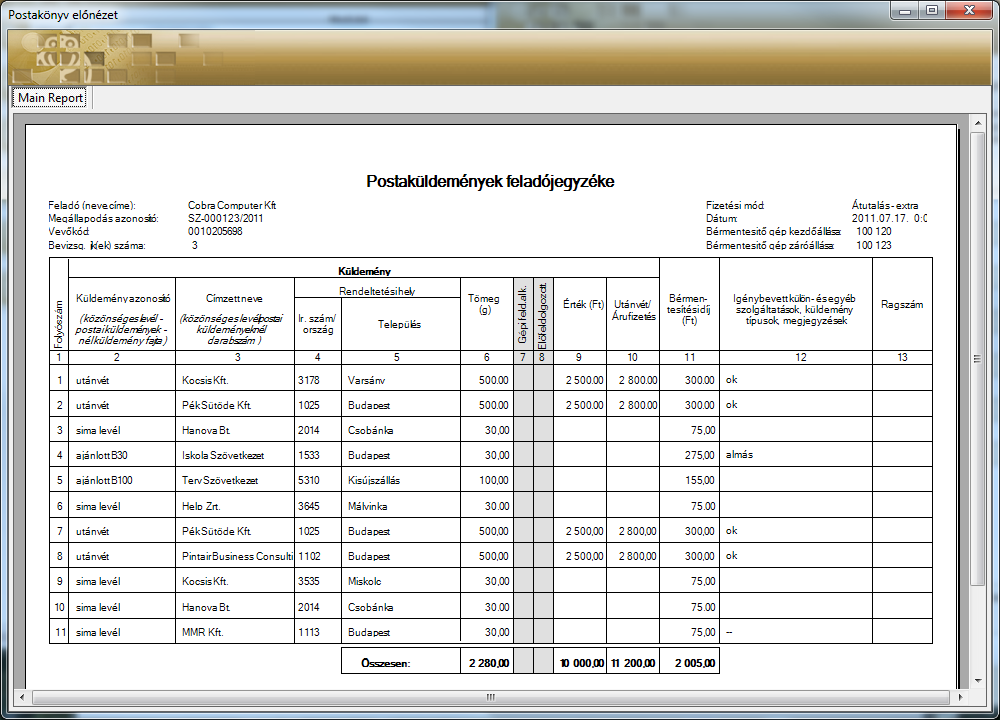Screen dimensions: 1000x720
Task: Click Cobra logo in header banner
Action: tap(61, 56)
